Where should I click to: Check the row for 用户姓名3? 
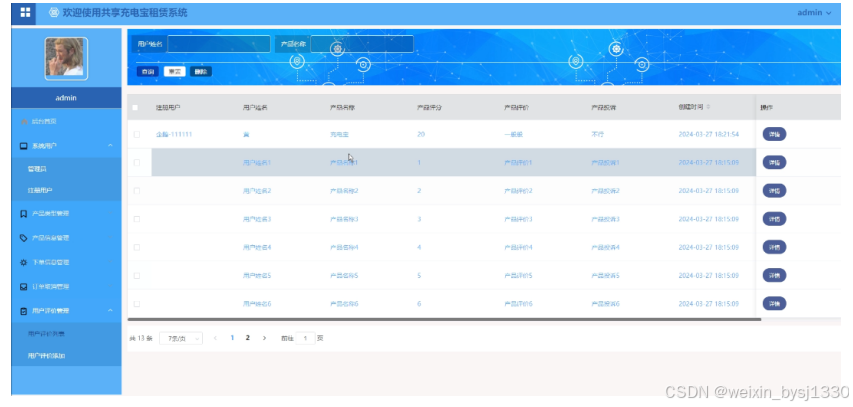click(x=137, y=219)
